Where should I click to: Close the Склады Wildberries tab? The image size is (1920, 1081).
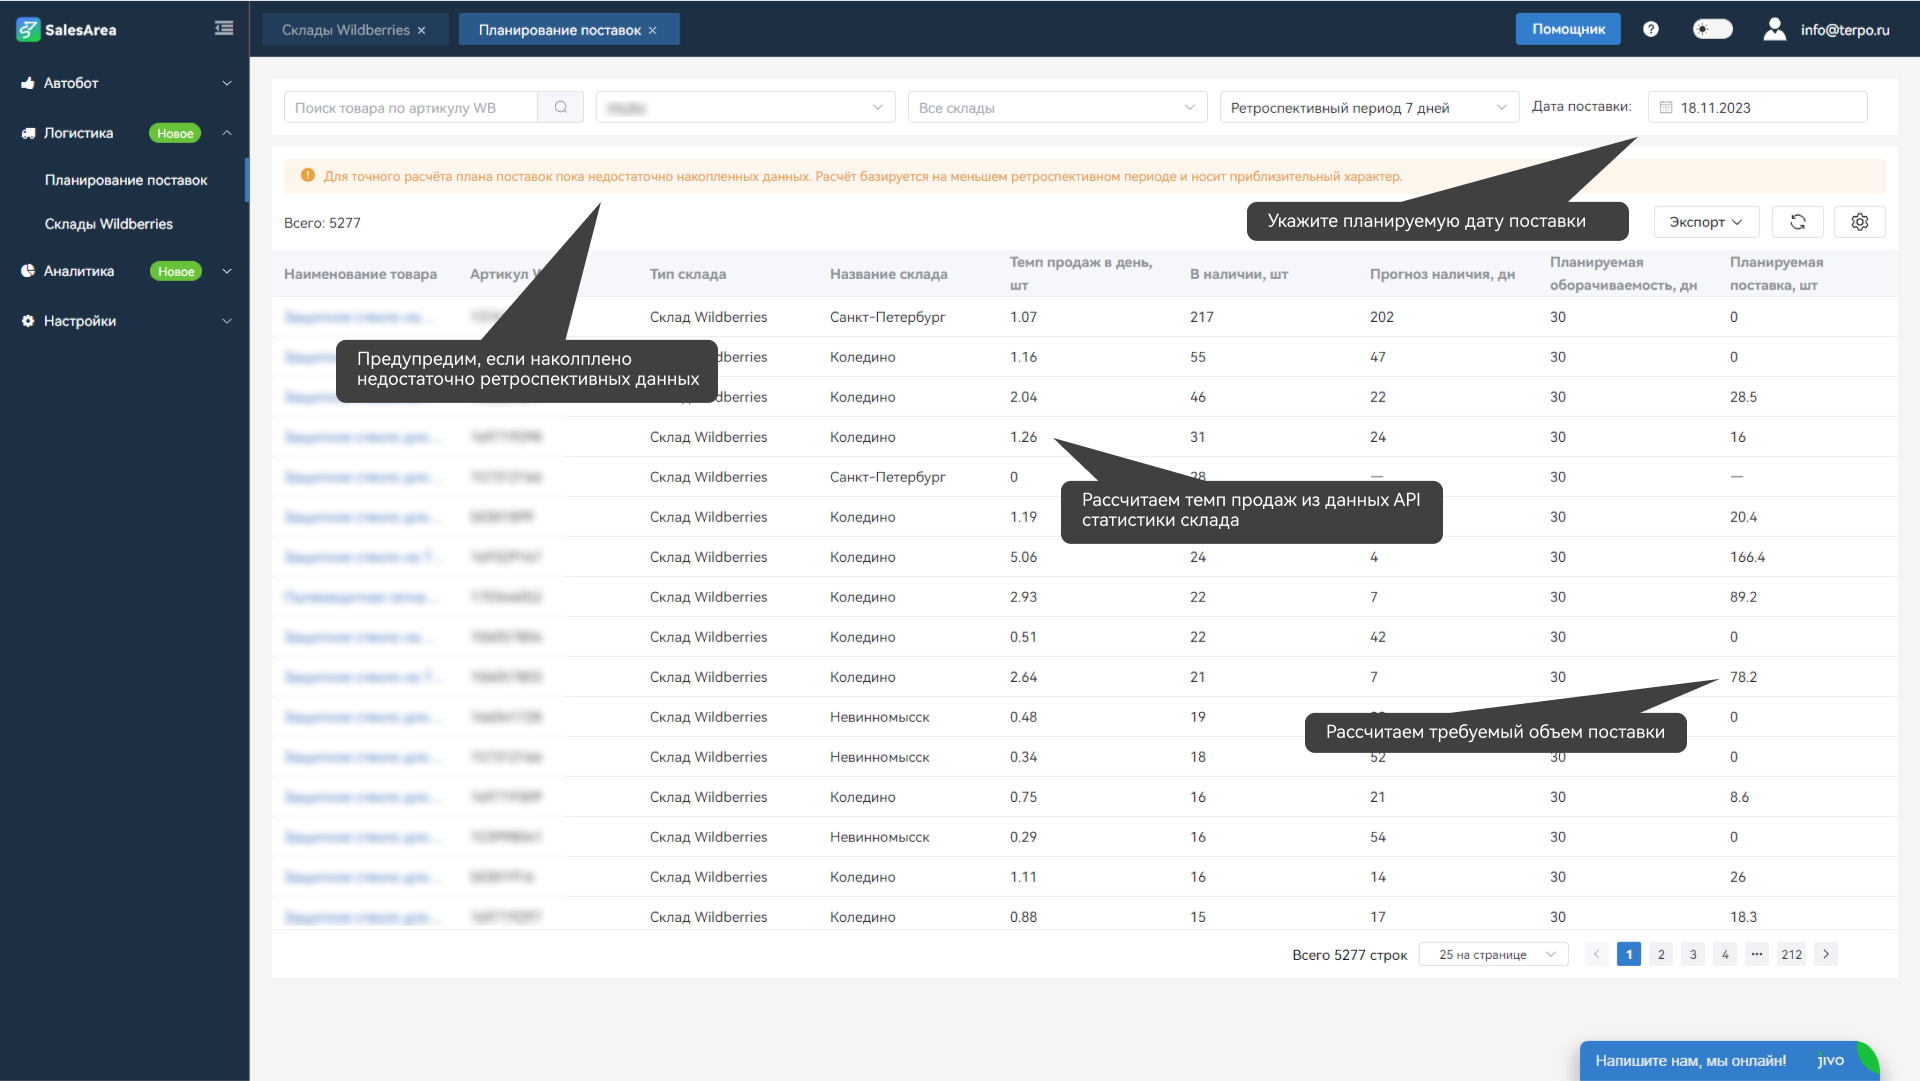[422, 30]
